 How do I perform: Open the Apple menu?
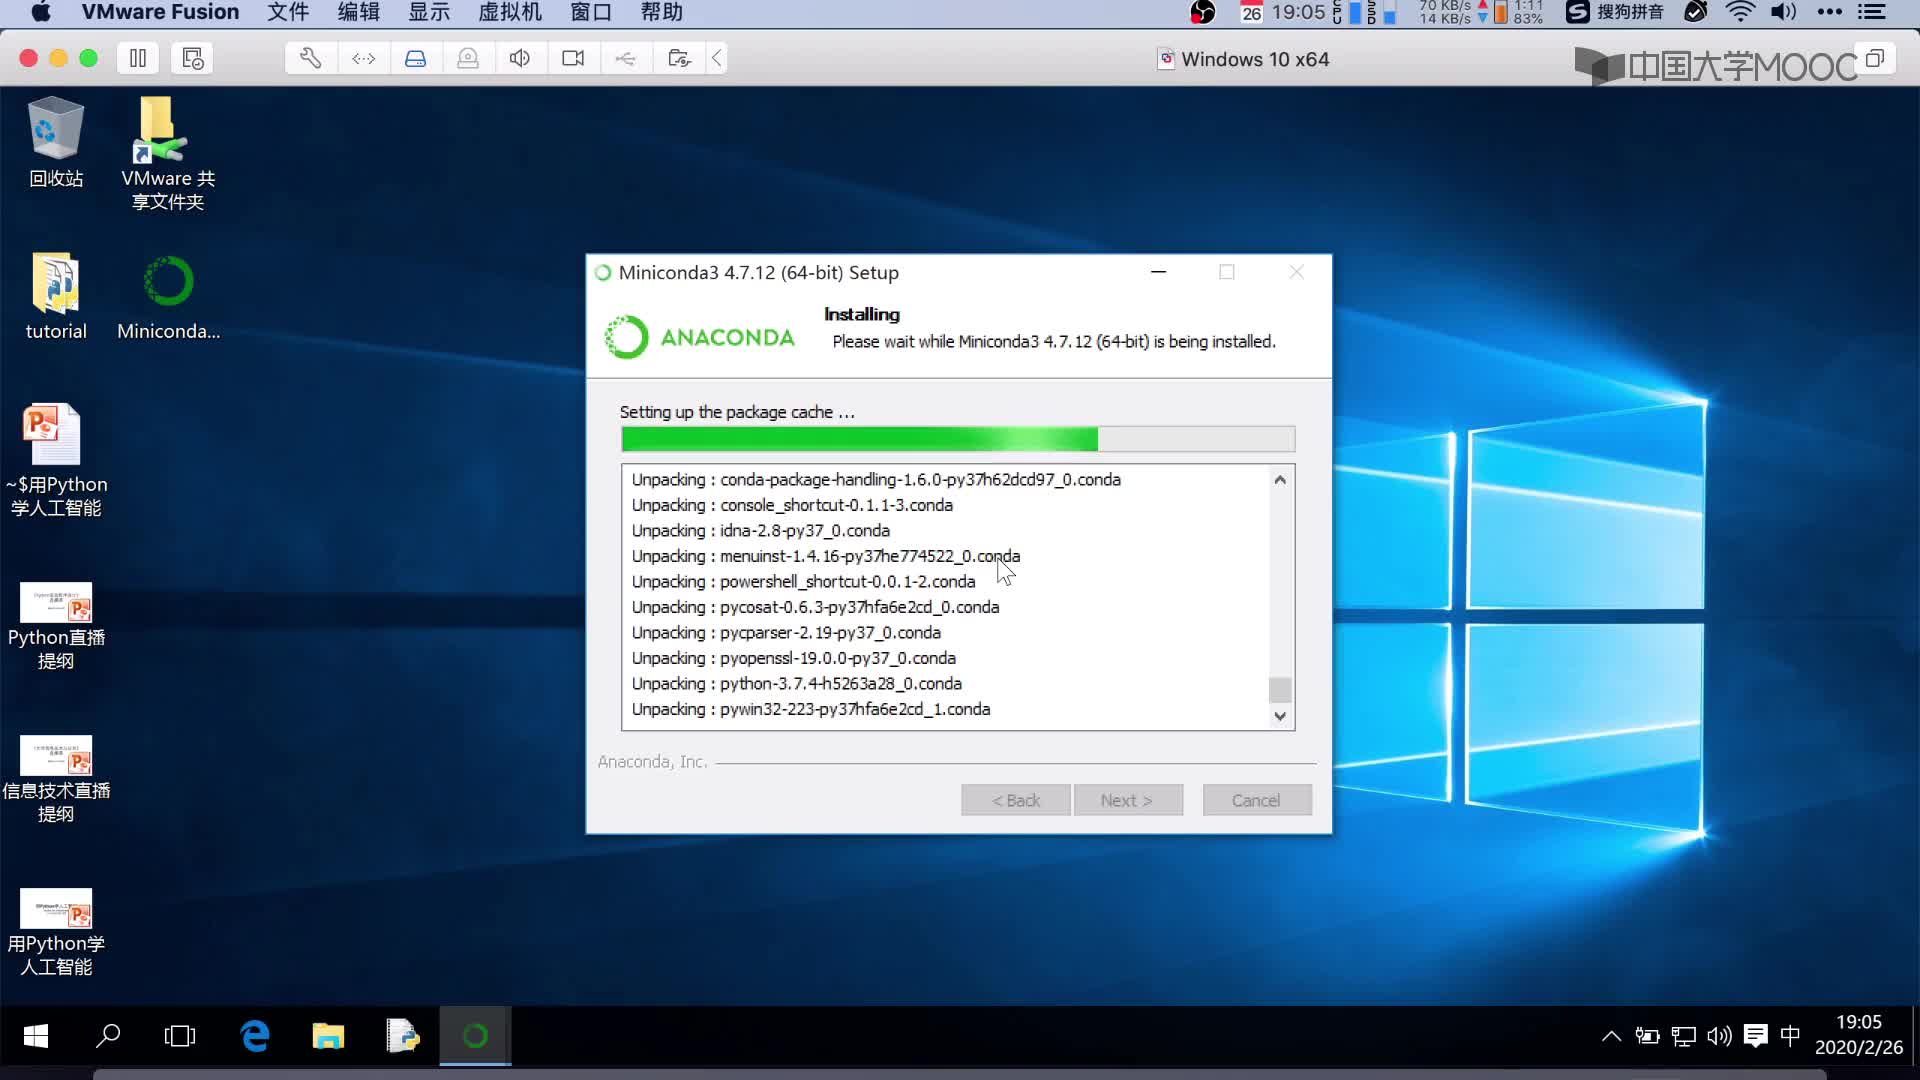(41, 12)
